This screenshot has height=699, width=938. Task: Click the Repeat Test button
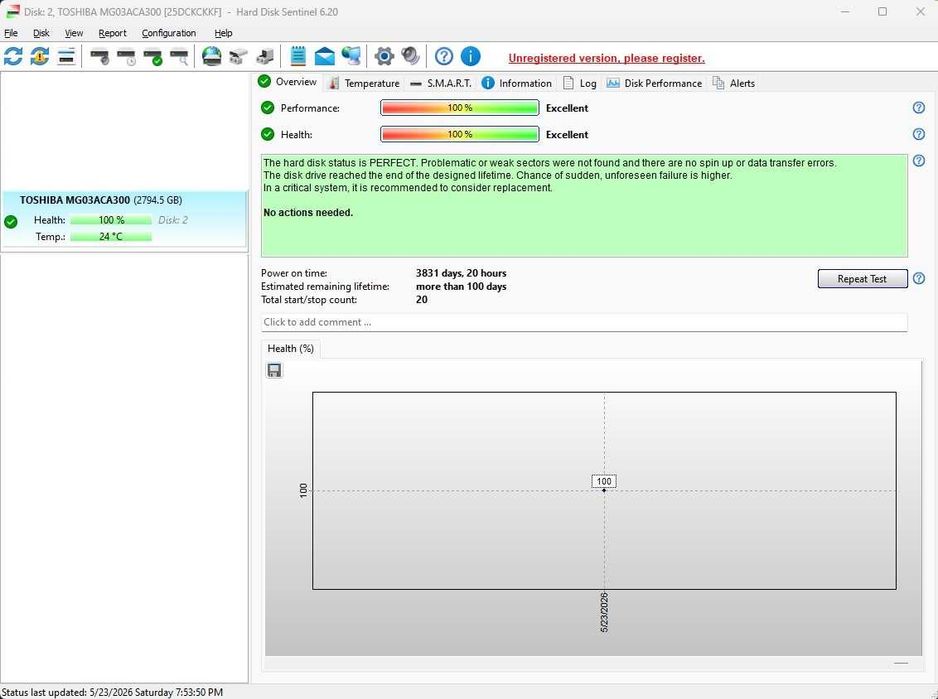point(862,279)
